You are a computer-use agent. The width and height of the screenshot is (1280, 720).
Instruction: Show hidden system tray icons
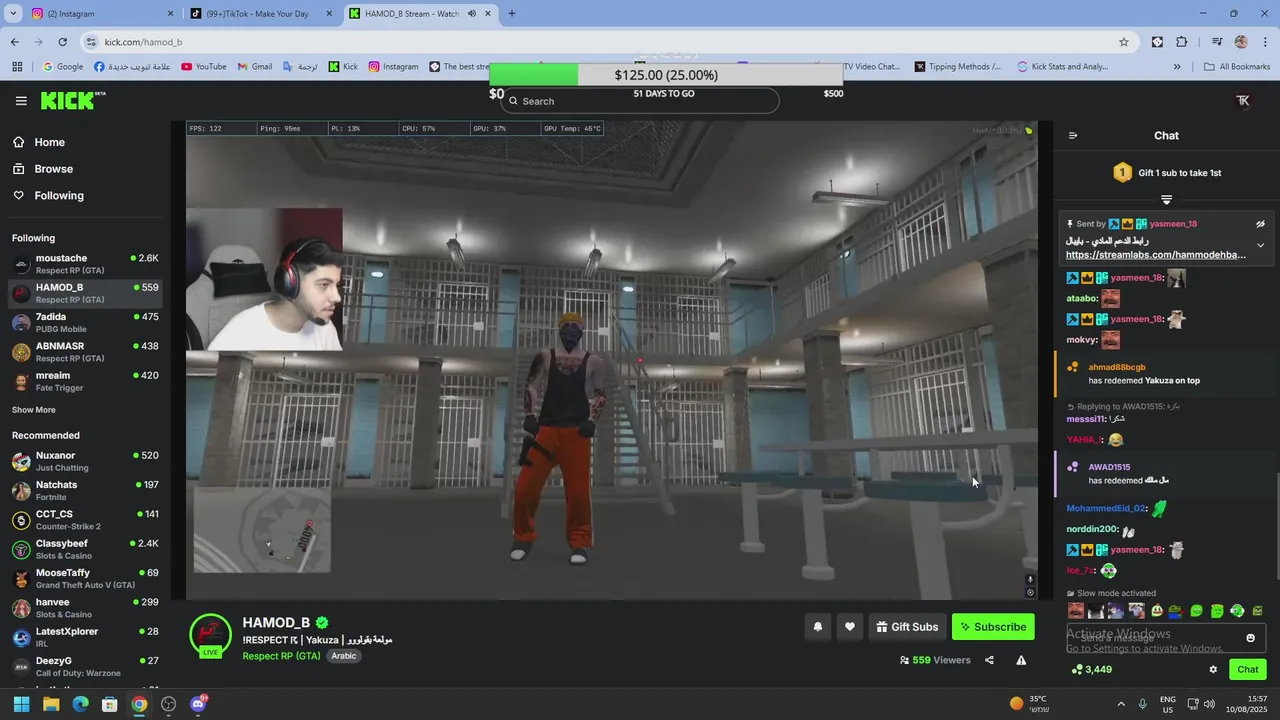[1120, 704]
